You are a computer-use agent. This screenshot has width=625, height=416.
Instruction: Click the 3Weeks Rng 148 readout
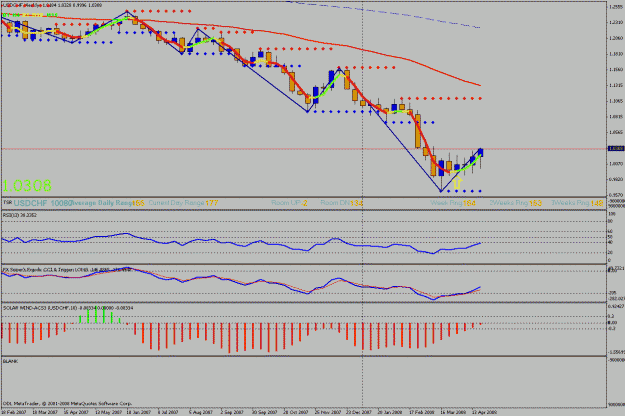tap(578, 203)
